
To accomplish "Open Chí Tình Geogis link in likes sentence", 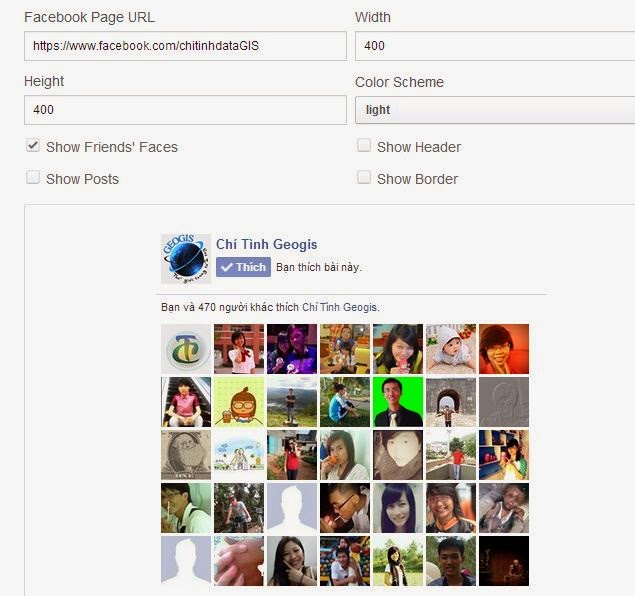I will (x=340, y=307).
